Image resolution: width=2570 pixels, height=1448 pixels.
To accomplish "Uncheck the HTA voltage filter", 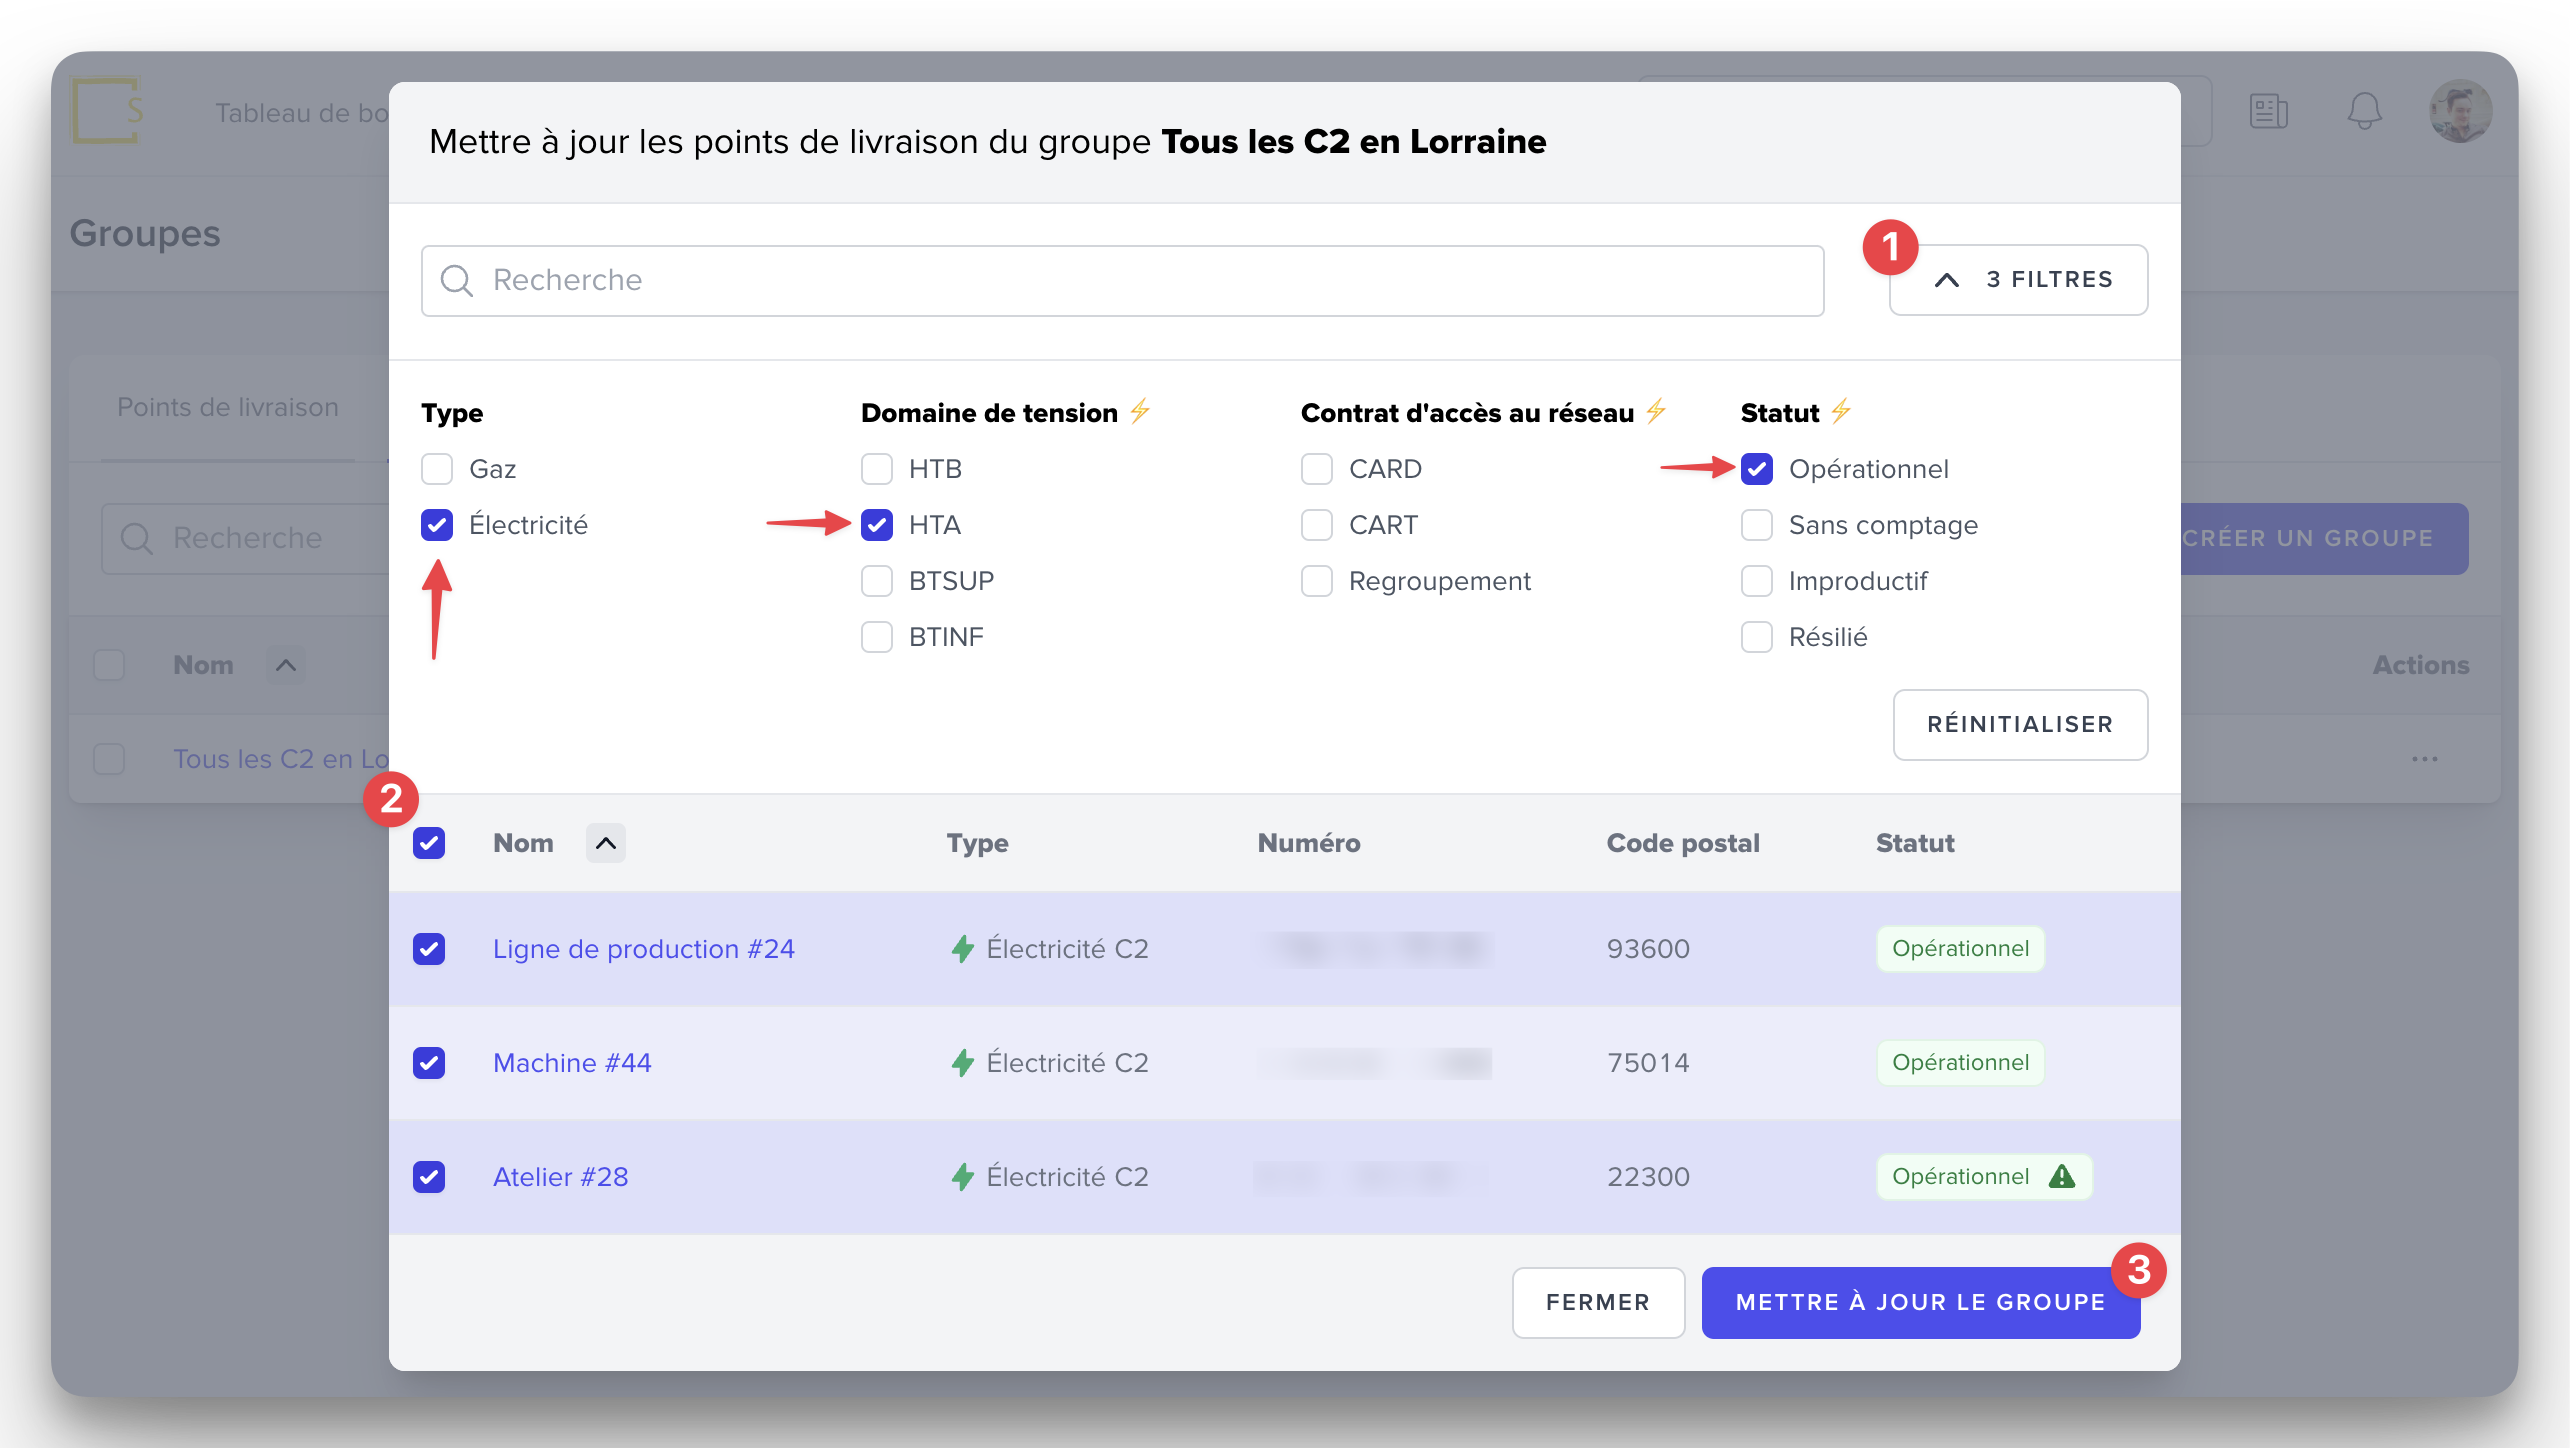I will click(877, 525).
